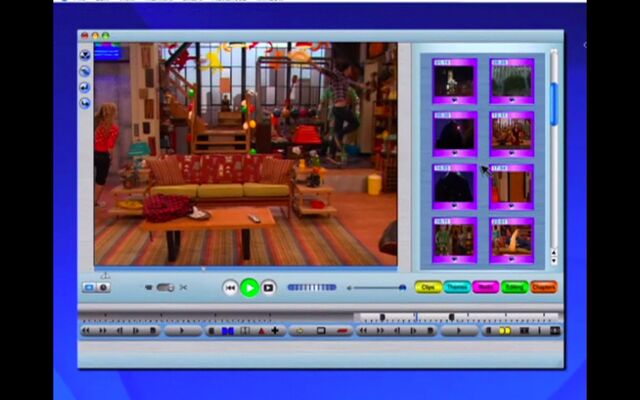Click the second round tool icon beside the preview
The width and height of the screenshot is (640, 400).
[x=85, y=71]
